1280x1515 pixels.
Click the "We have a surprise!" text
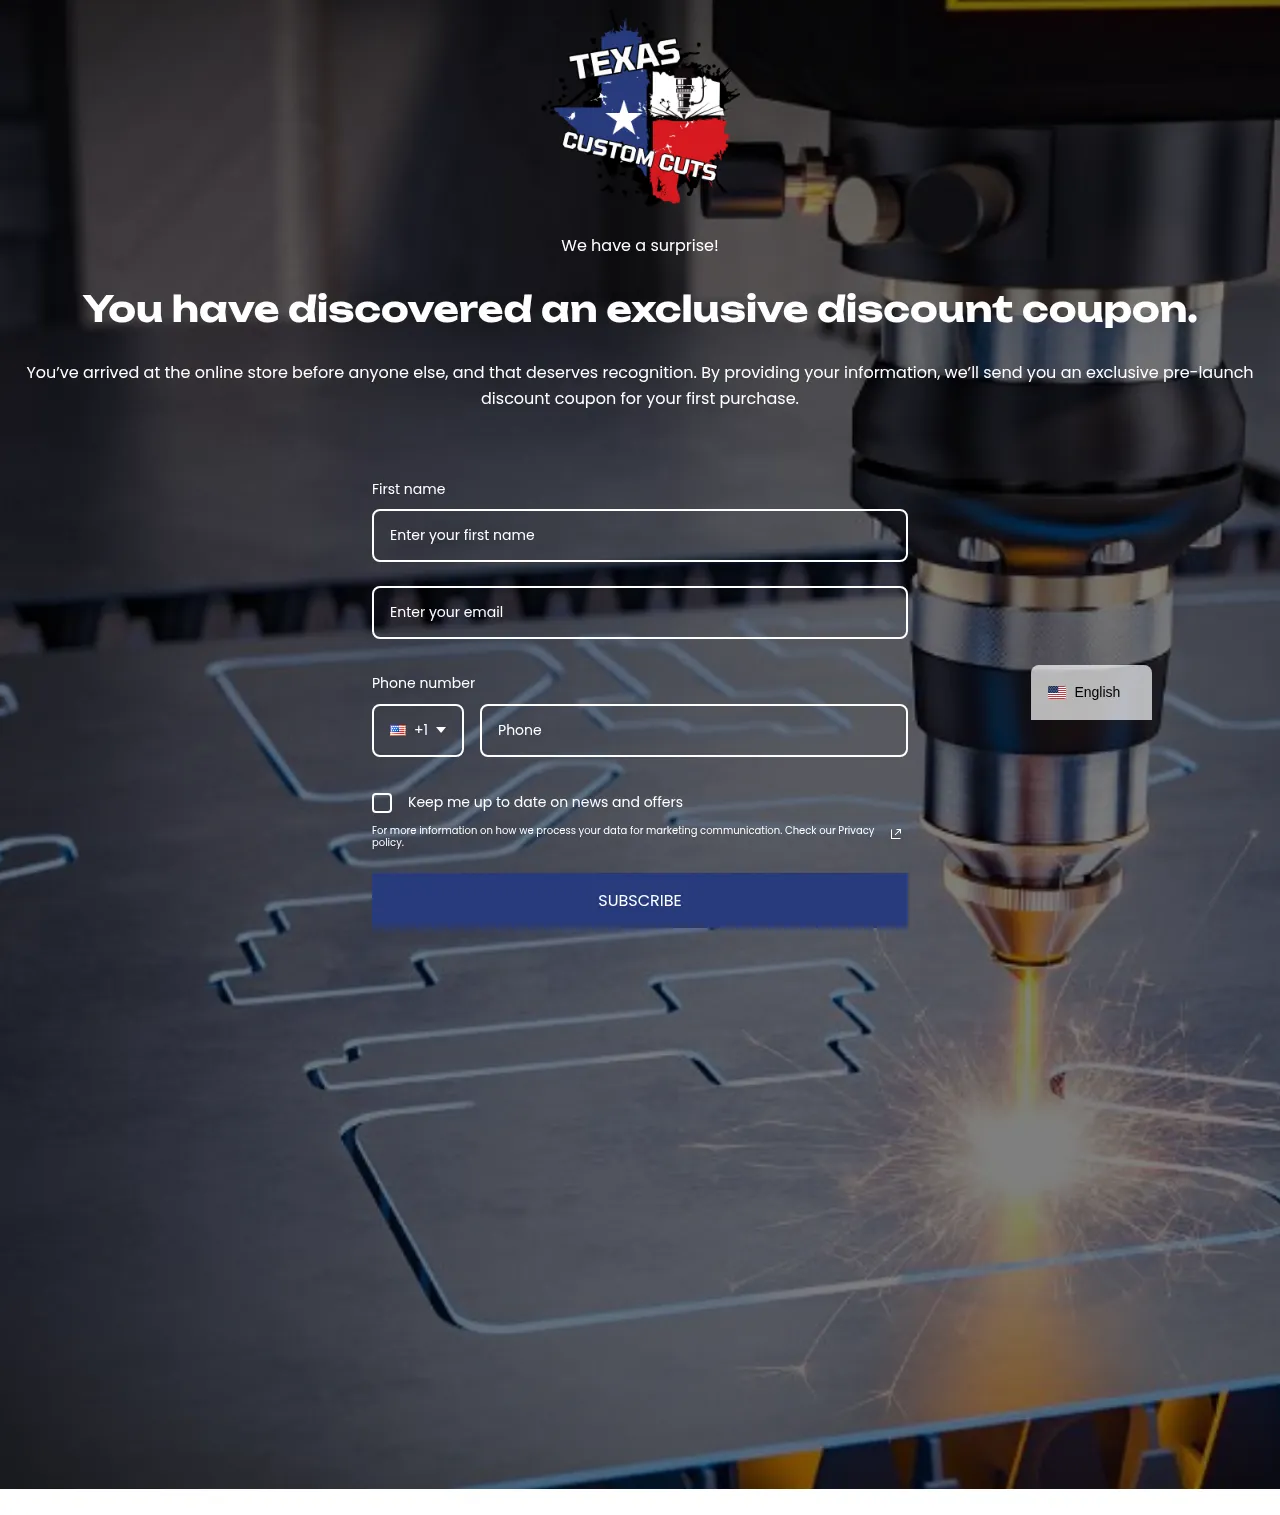(x=640, y=246)
